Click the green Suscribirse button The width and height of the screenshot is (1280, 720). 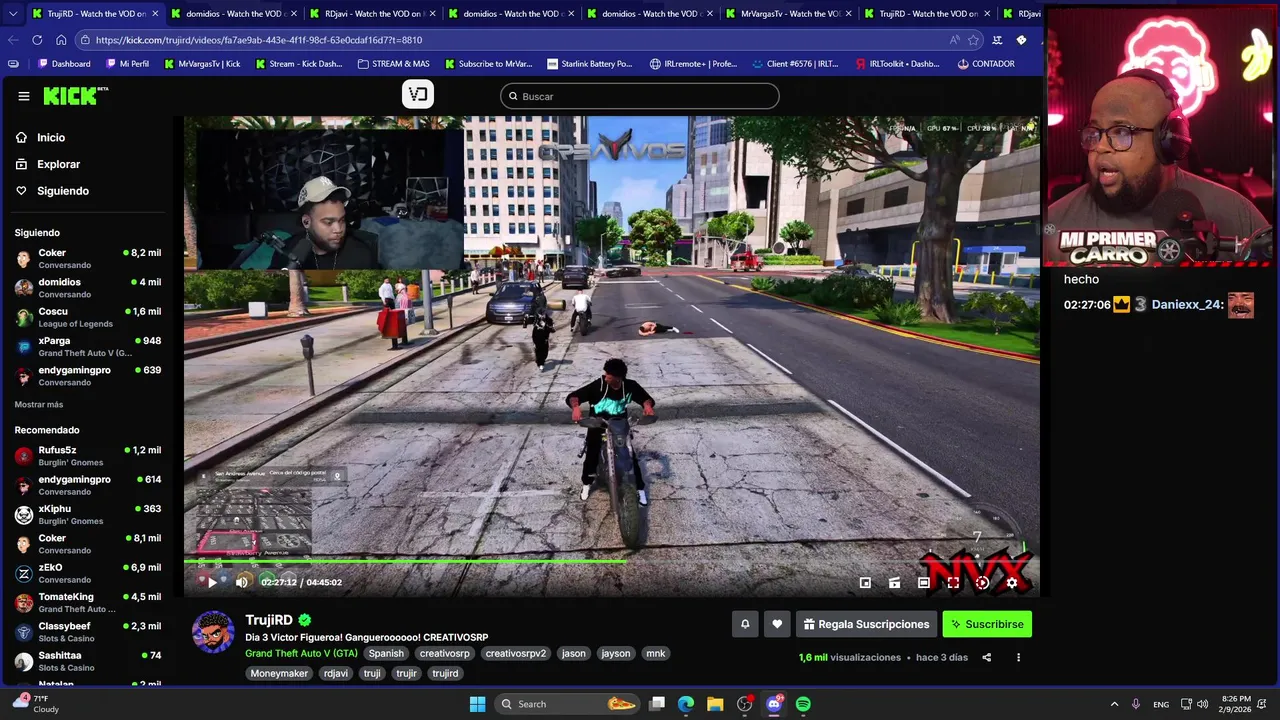(987, 624)
